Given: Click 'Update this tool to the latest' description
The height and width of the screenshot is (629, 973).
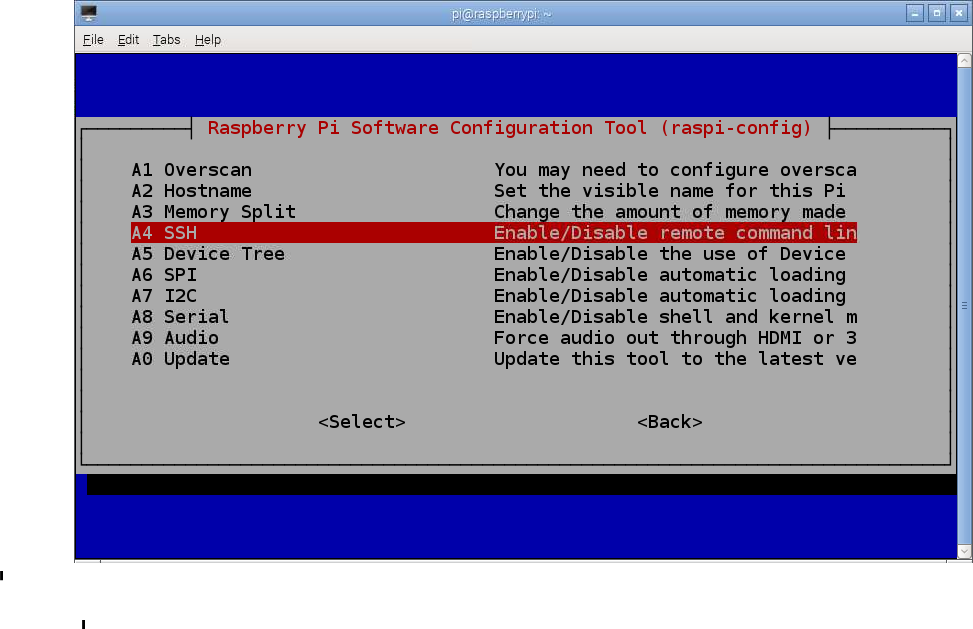Looking at the screenshot, I should [x=658, y=359].
